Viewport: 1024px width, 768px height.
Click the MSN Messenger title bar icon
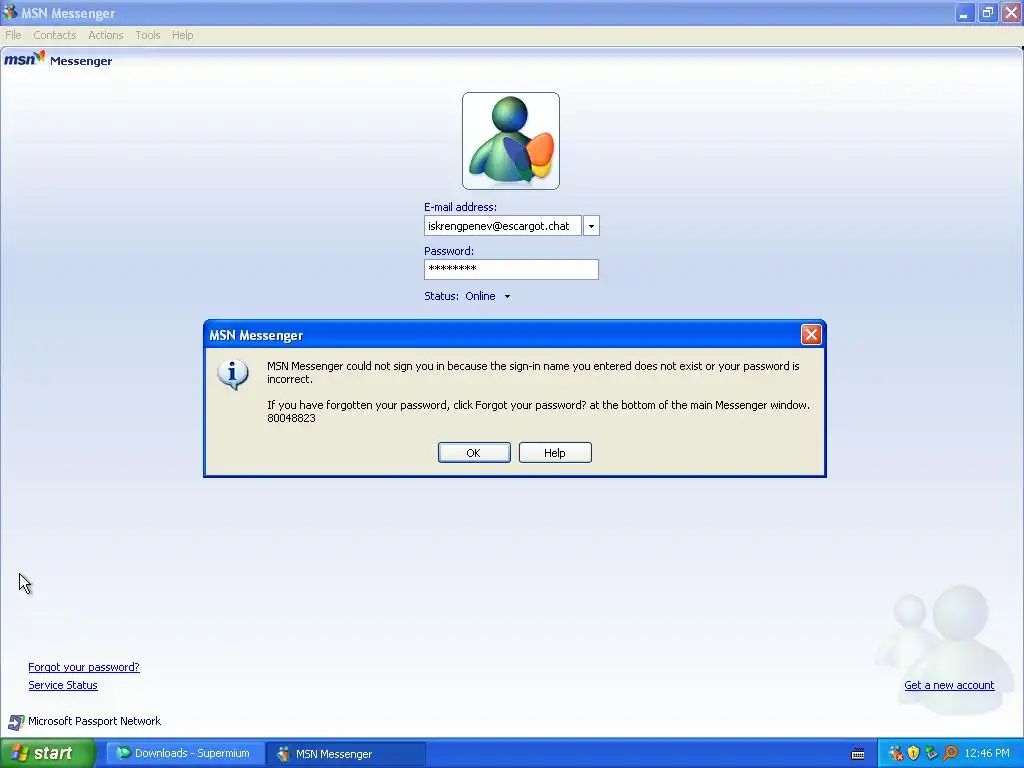pyautogui.click(x=10, y=12)
